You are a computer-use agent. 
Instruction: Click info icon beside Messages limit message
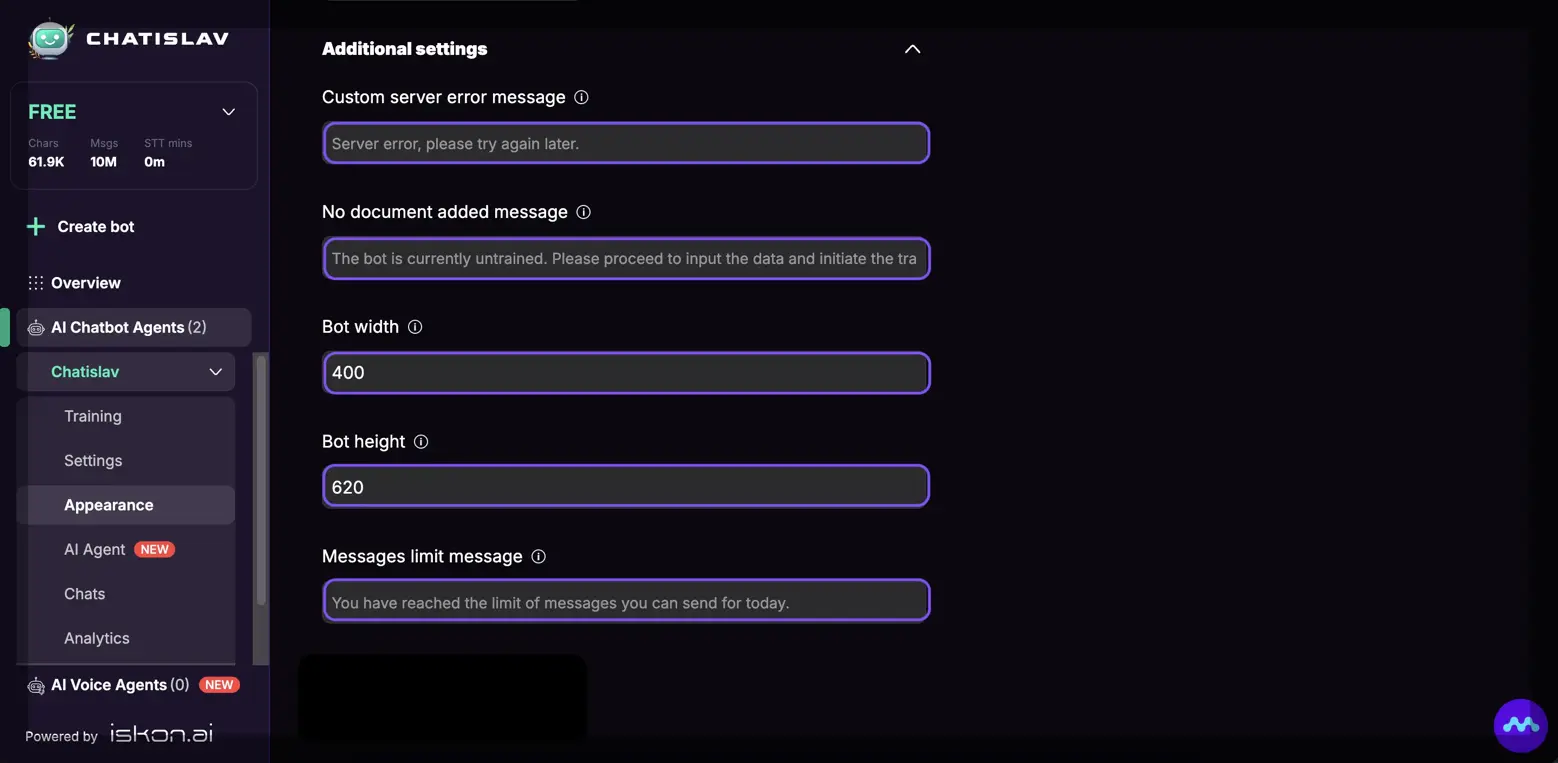pos(538,556)
